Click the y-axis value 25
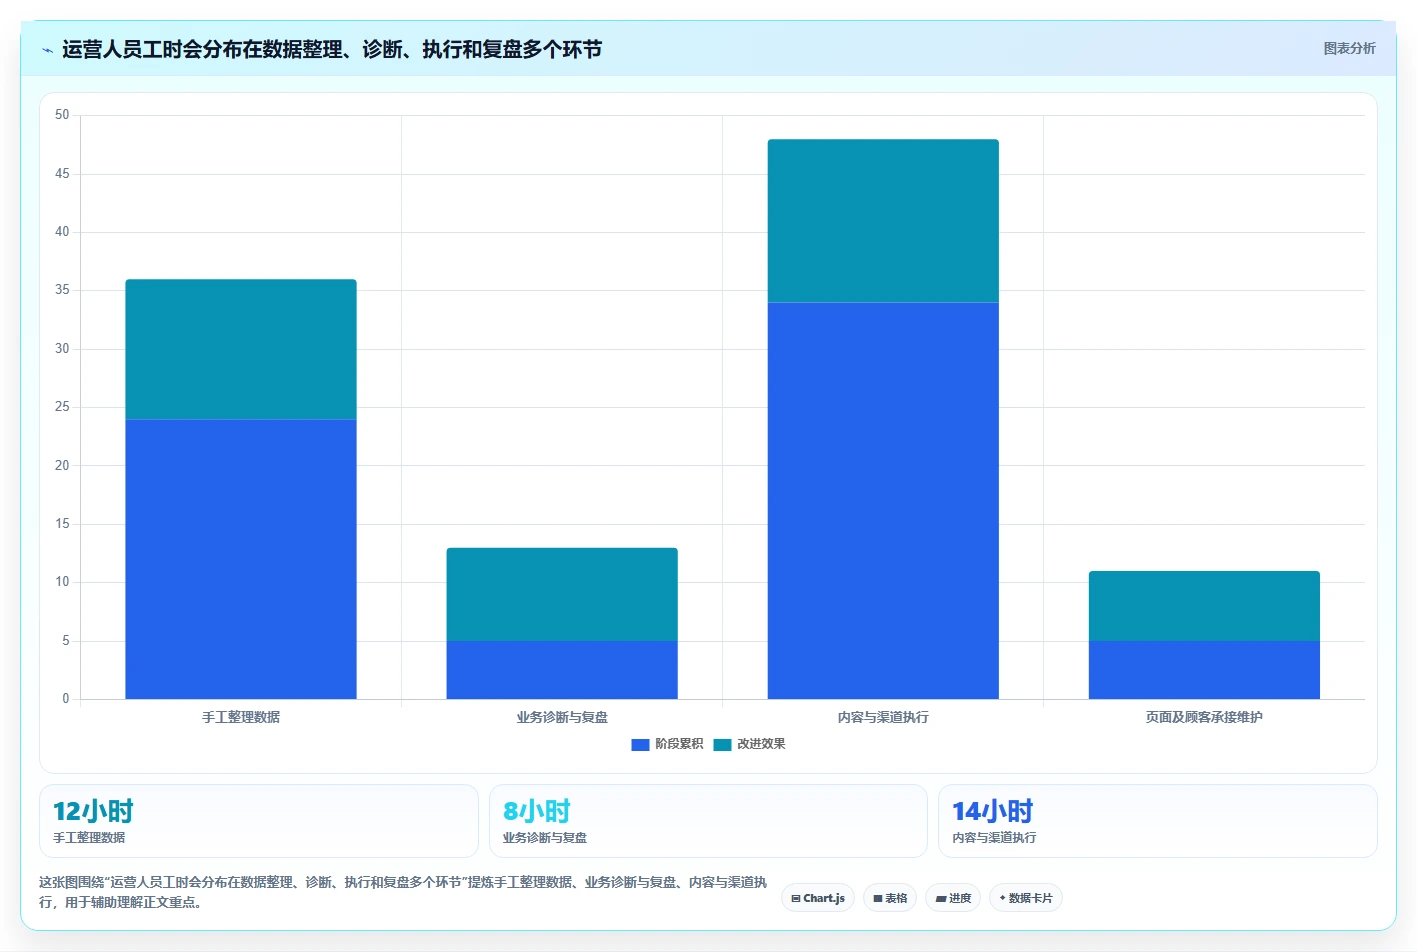The width and height of the screenshot is (1417, 952). pos(62,407)
